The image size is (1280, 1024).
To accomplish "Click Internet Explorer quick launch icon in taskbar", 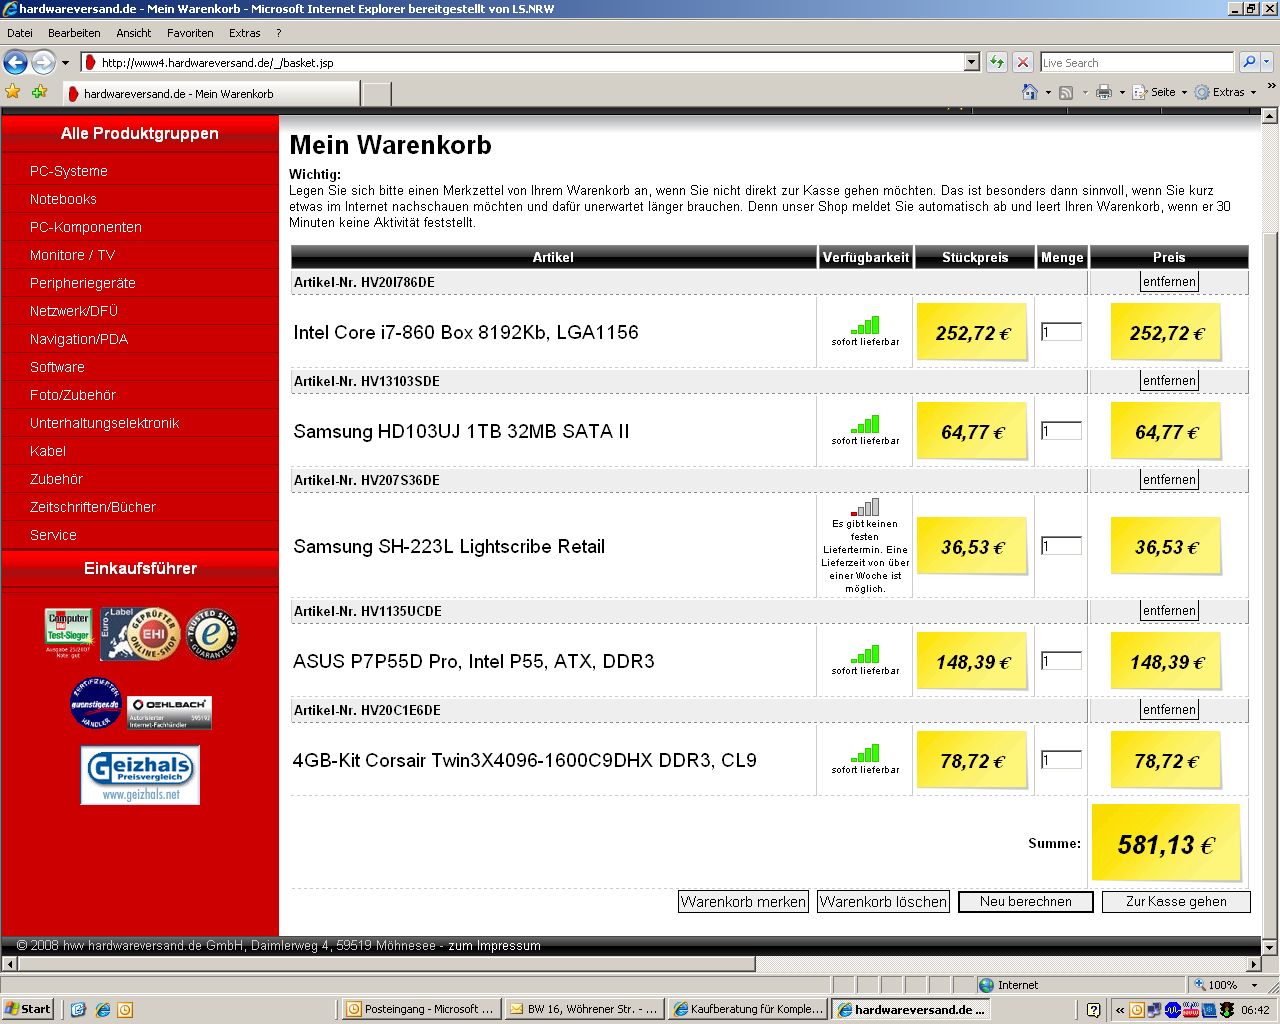I will [102, 1009].
